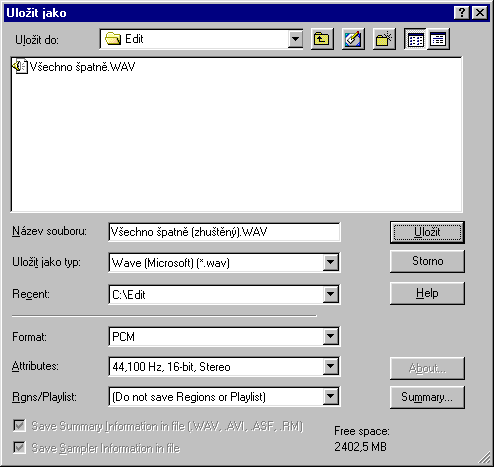The height and width of the screenshot is (467, 494).
Task: Select the Všechno špatně.WAV file icon
Action: click(20, 66)
